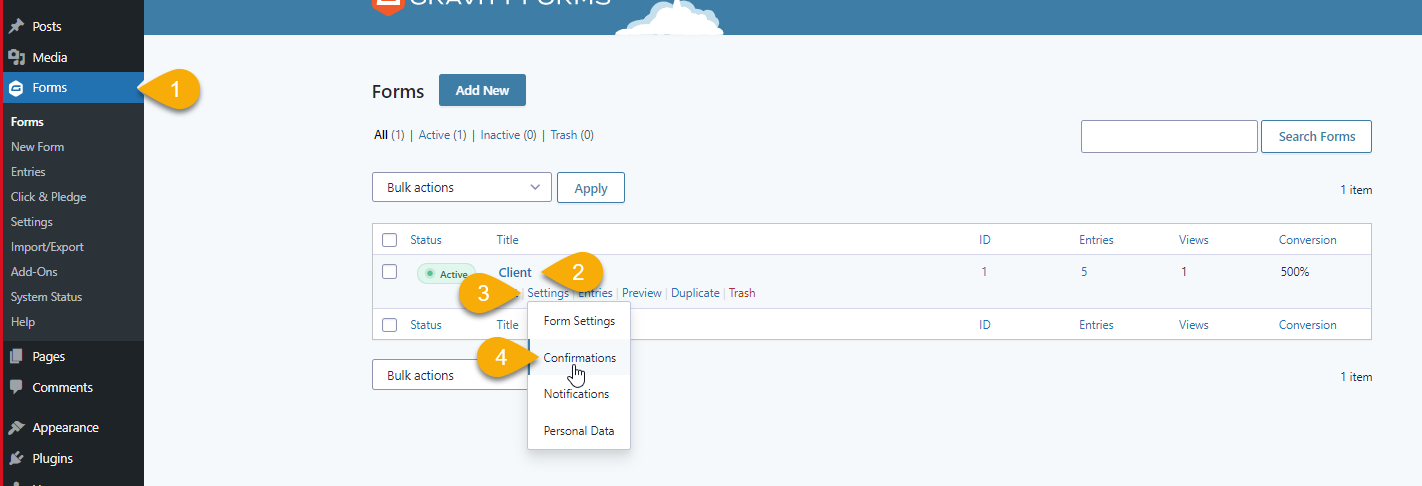The image size is (1422, 486).
Task: Open Click & Pledge in sidebar
Action: click(x=49, y=197)
